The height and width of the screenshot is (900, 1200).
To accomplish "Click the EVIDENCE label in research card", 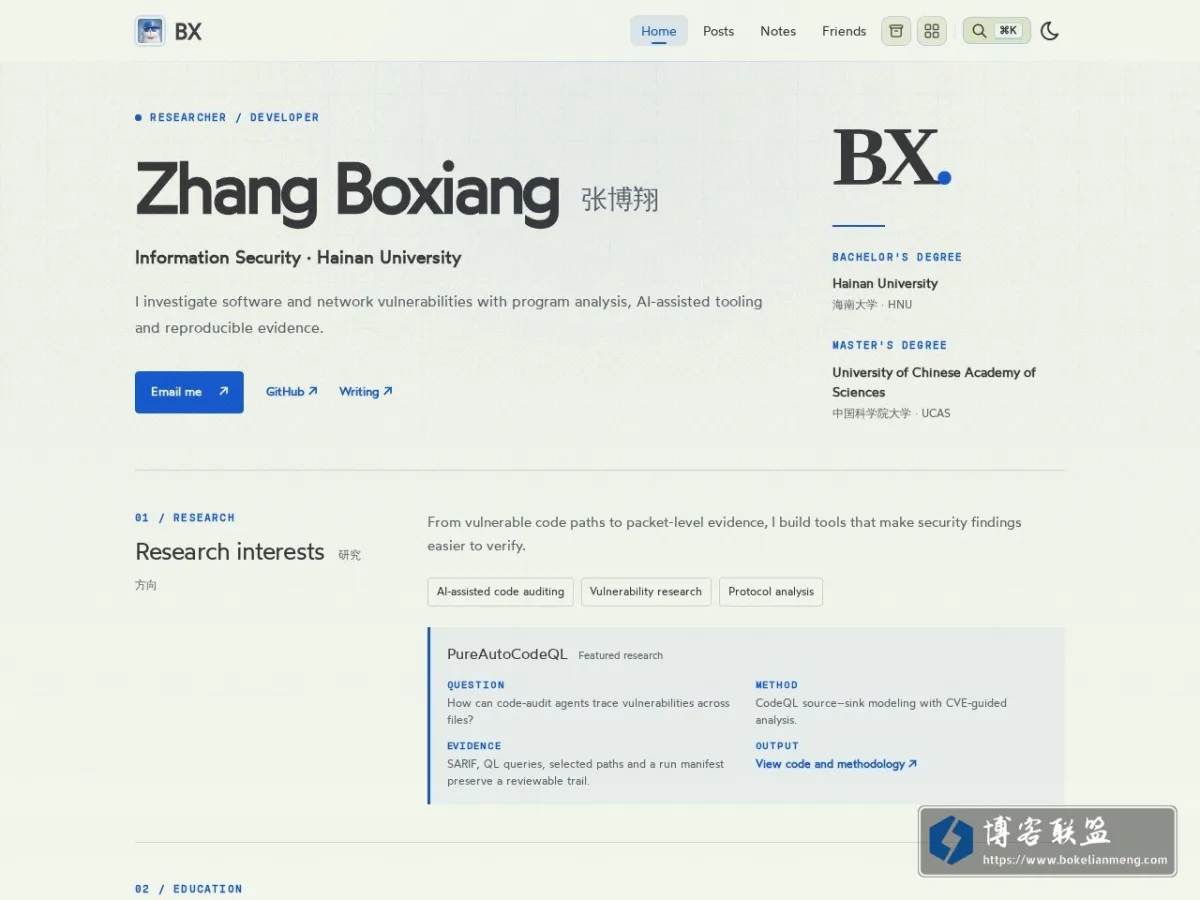I will point(474,746).
